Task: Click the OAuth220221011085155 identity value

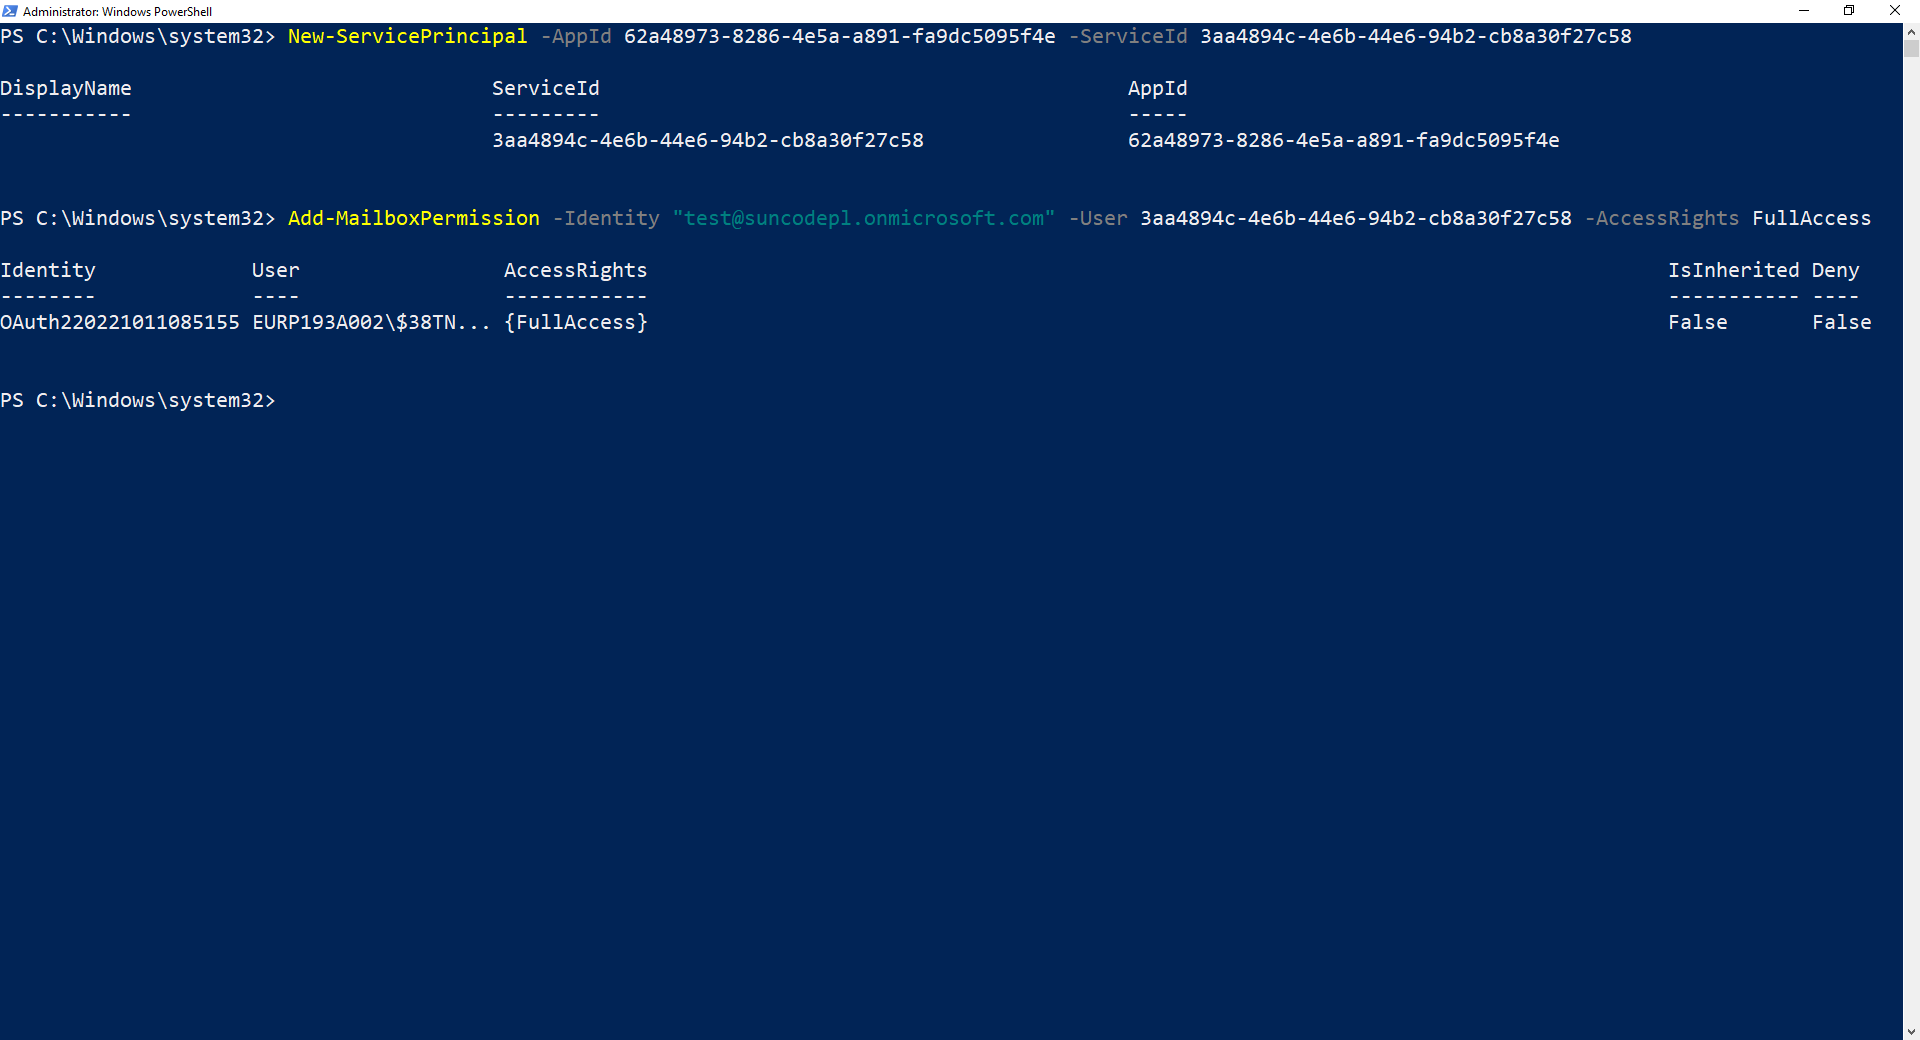Action: coord(120,323)
